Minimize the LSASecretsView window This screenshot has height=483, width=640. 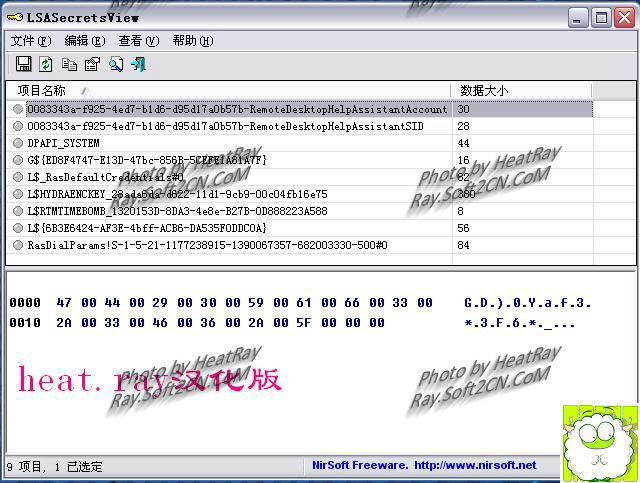[578, 18]
